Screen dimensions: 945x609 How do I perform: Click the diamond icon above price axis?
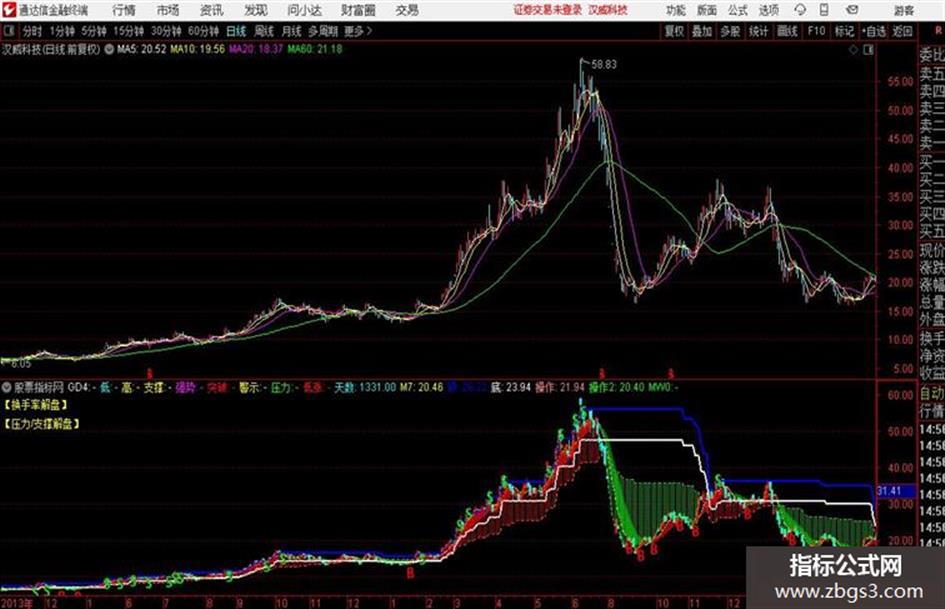point(853,50)
